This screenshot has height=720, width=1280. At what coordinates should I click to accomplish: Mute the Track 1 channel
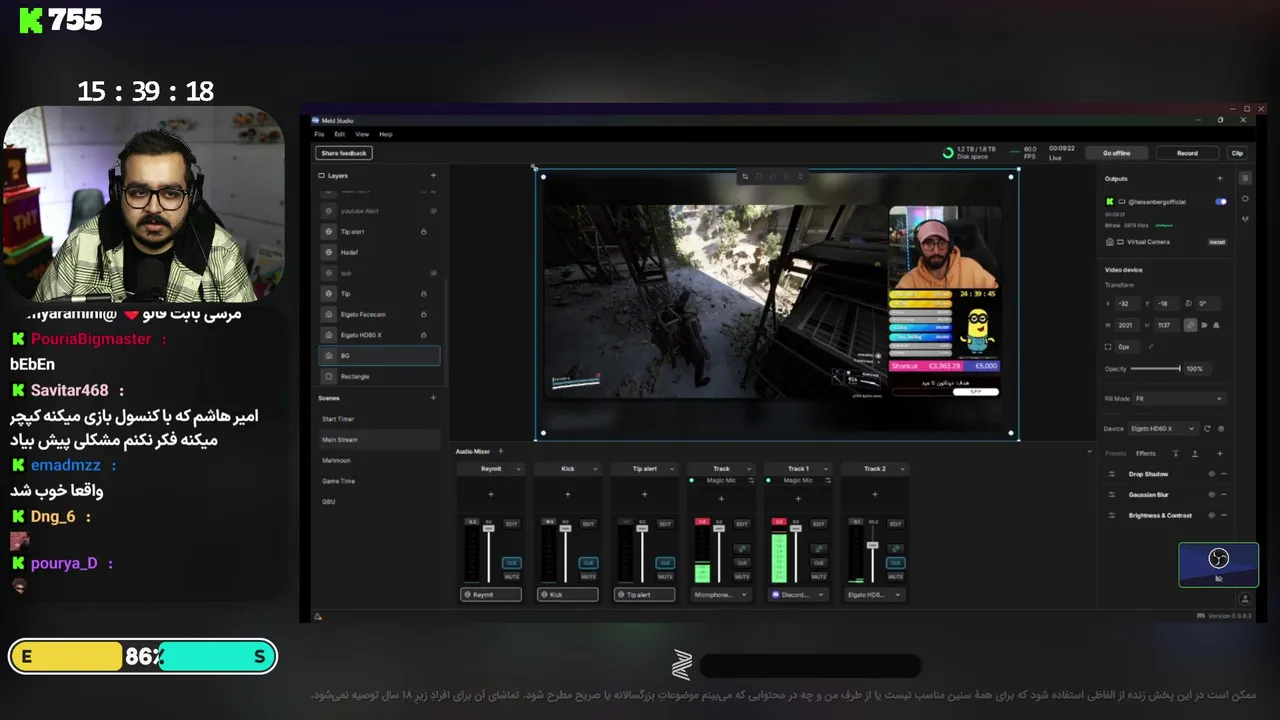tap(818, 577)
